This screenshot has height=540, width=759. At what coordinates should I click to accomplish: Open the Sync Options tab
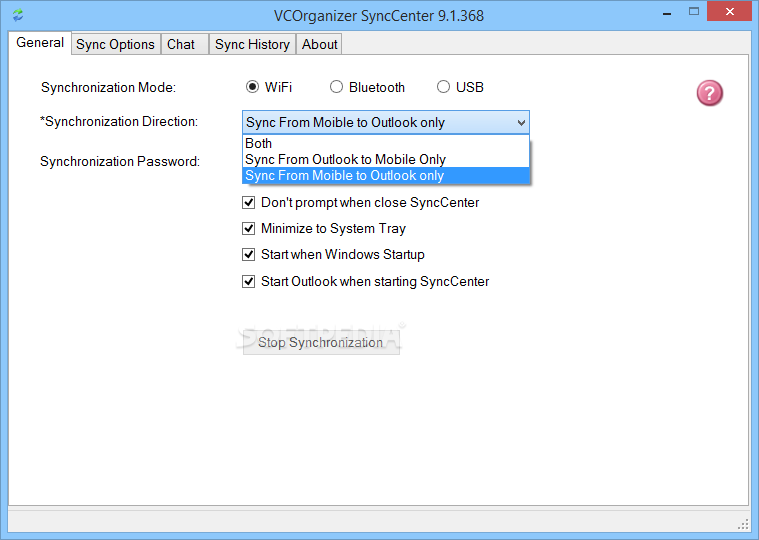(x=115, y=45)
